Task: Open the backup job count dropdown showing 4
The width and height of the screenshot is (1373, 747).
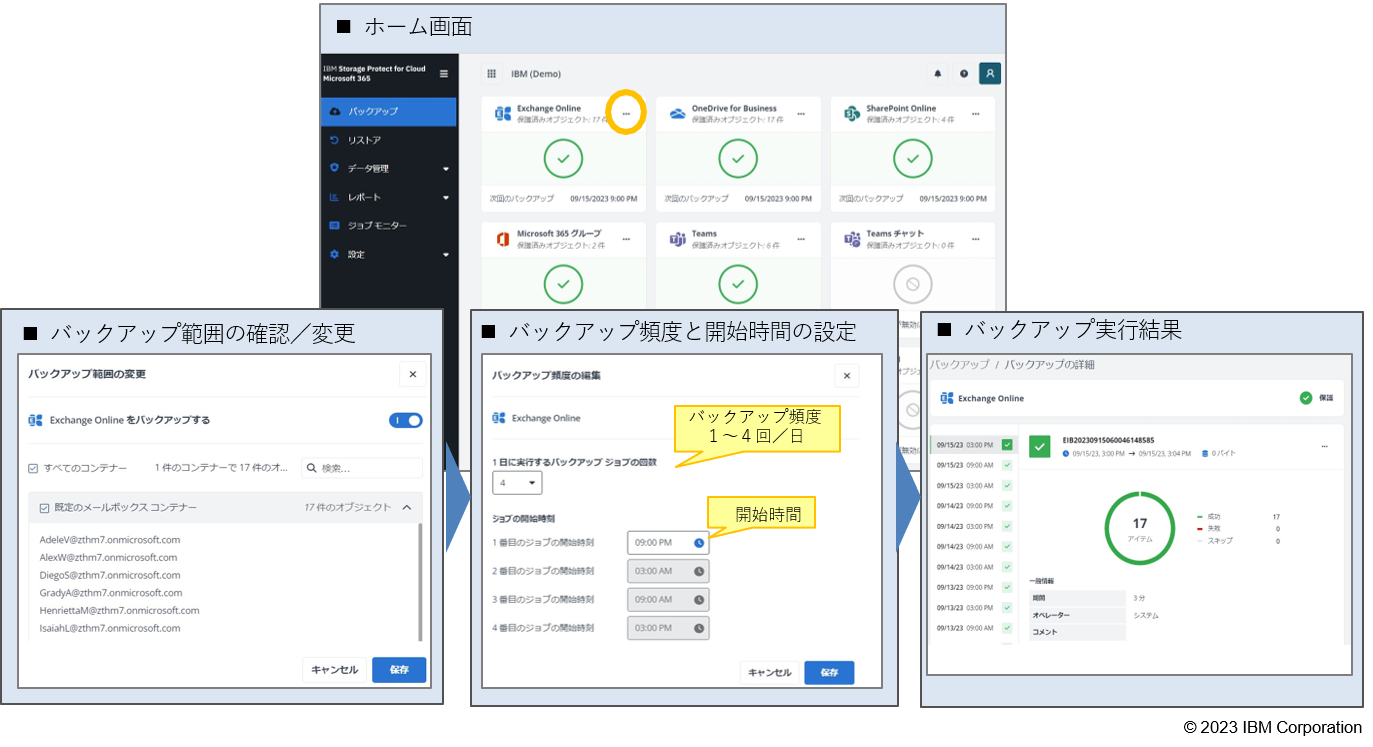Action: 517,482
